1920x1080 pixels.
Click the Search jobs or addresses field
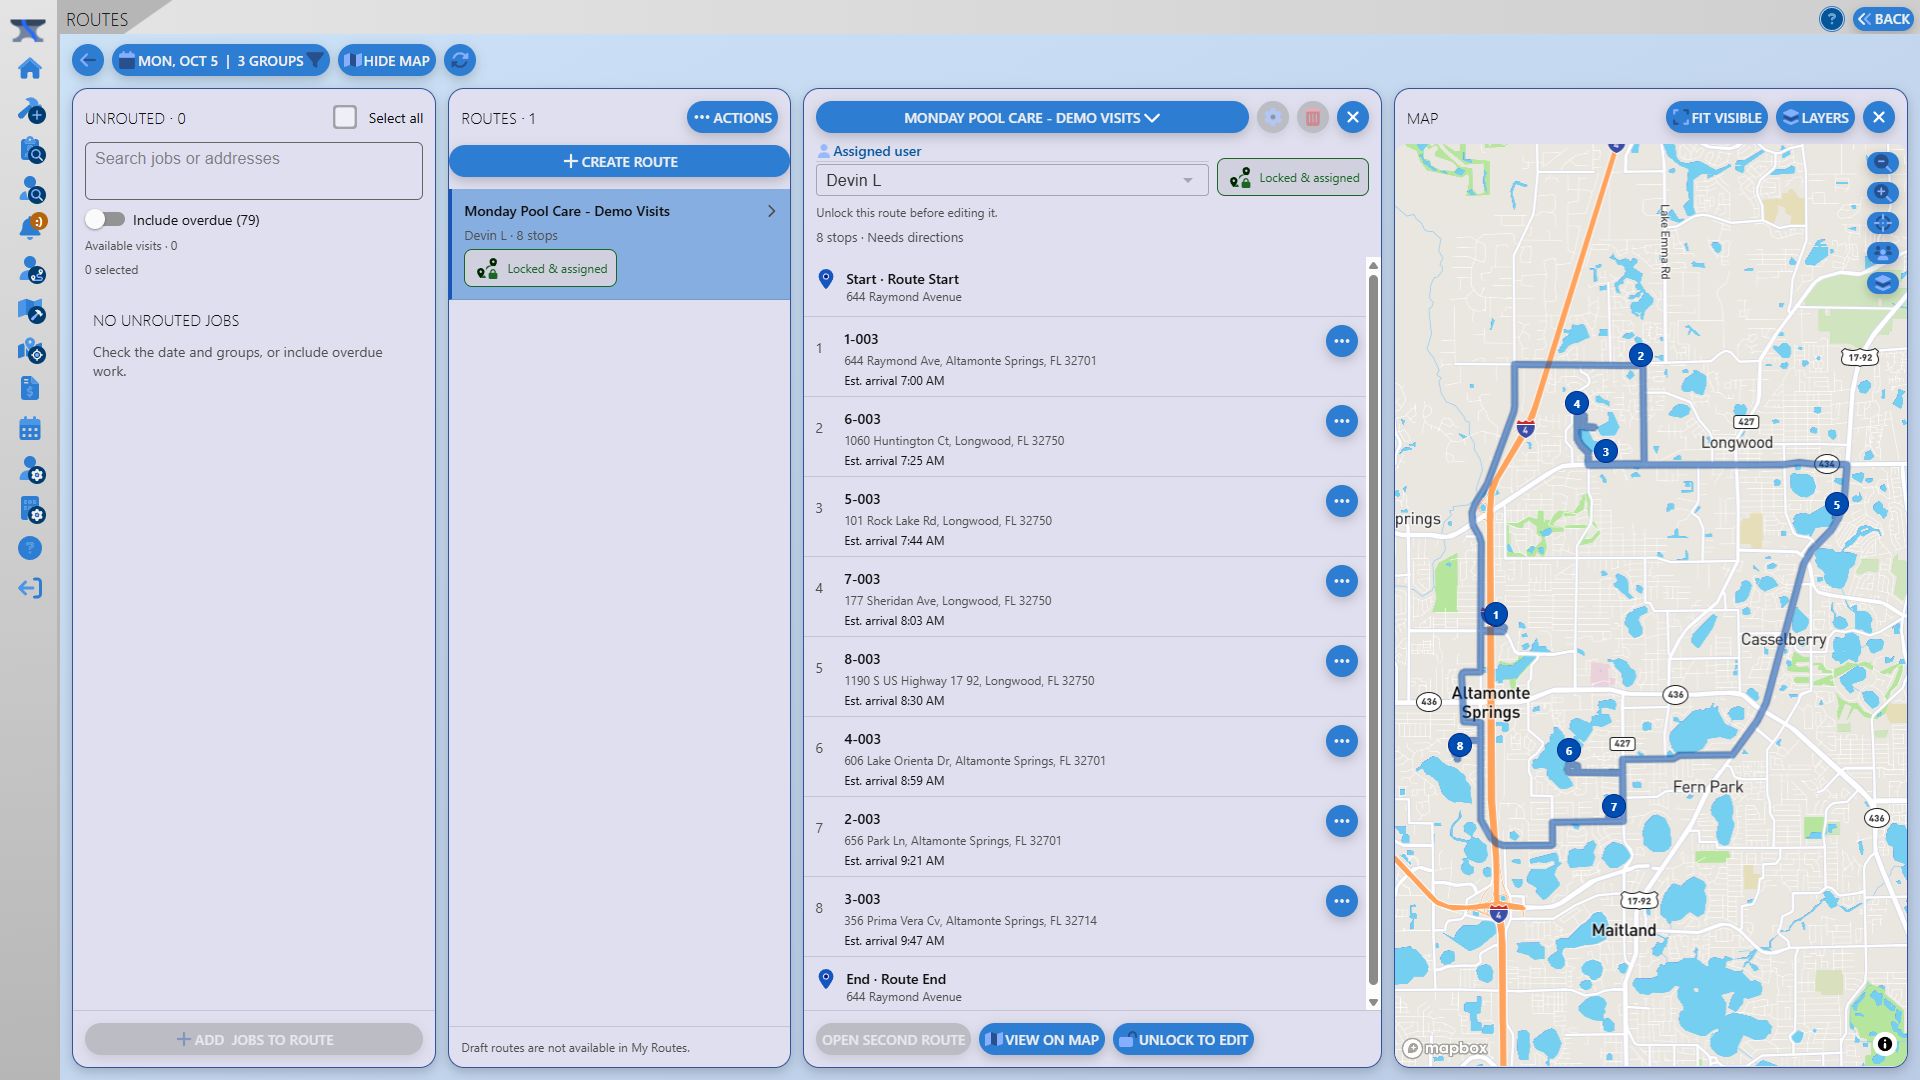coord(254,171)
